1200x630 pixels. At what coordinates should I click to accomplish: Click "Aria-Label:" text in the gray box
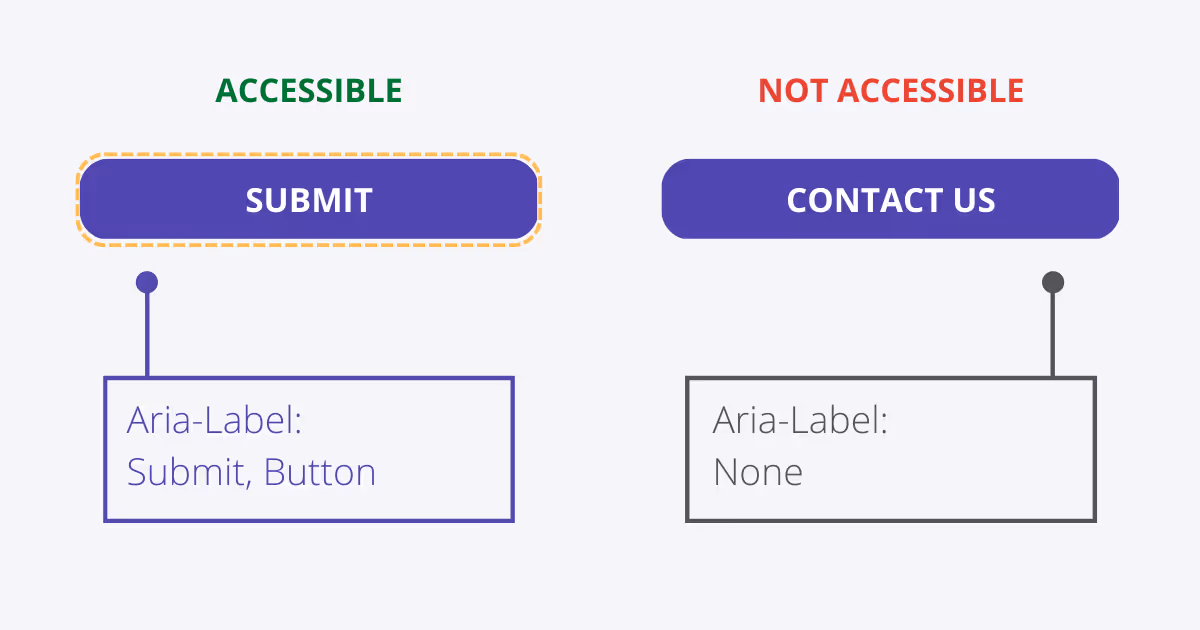[x=800, y=421]
